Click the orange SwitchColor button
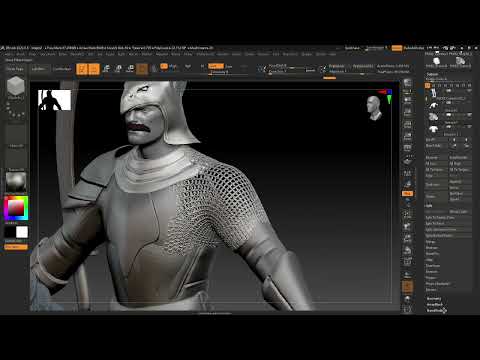The width and height of the screenshot is (480, 360). 16,247
